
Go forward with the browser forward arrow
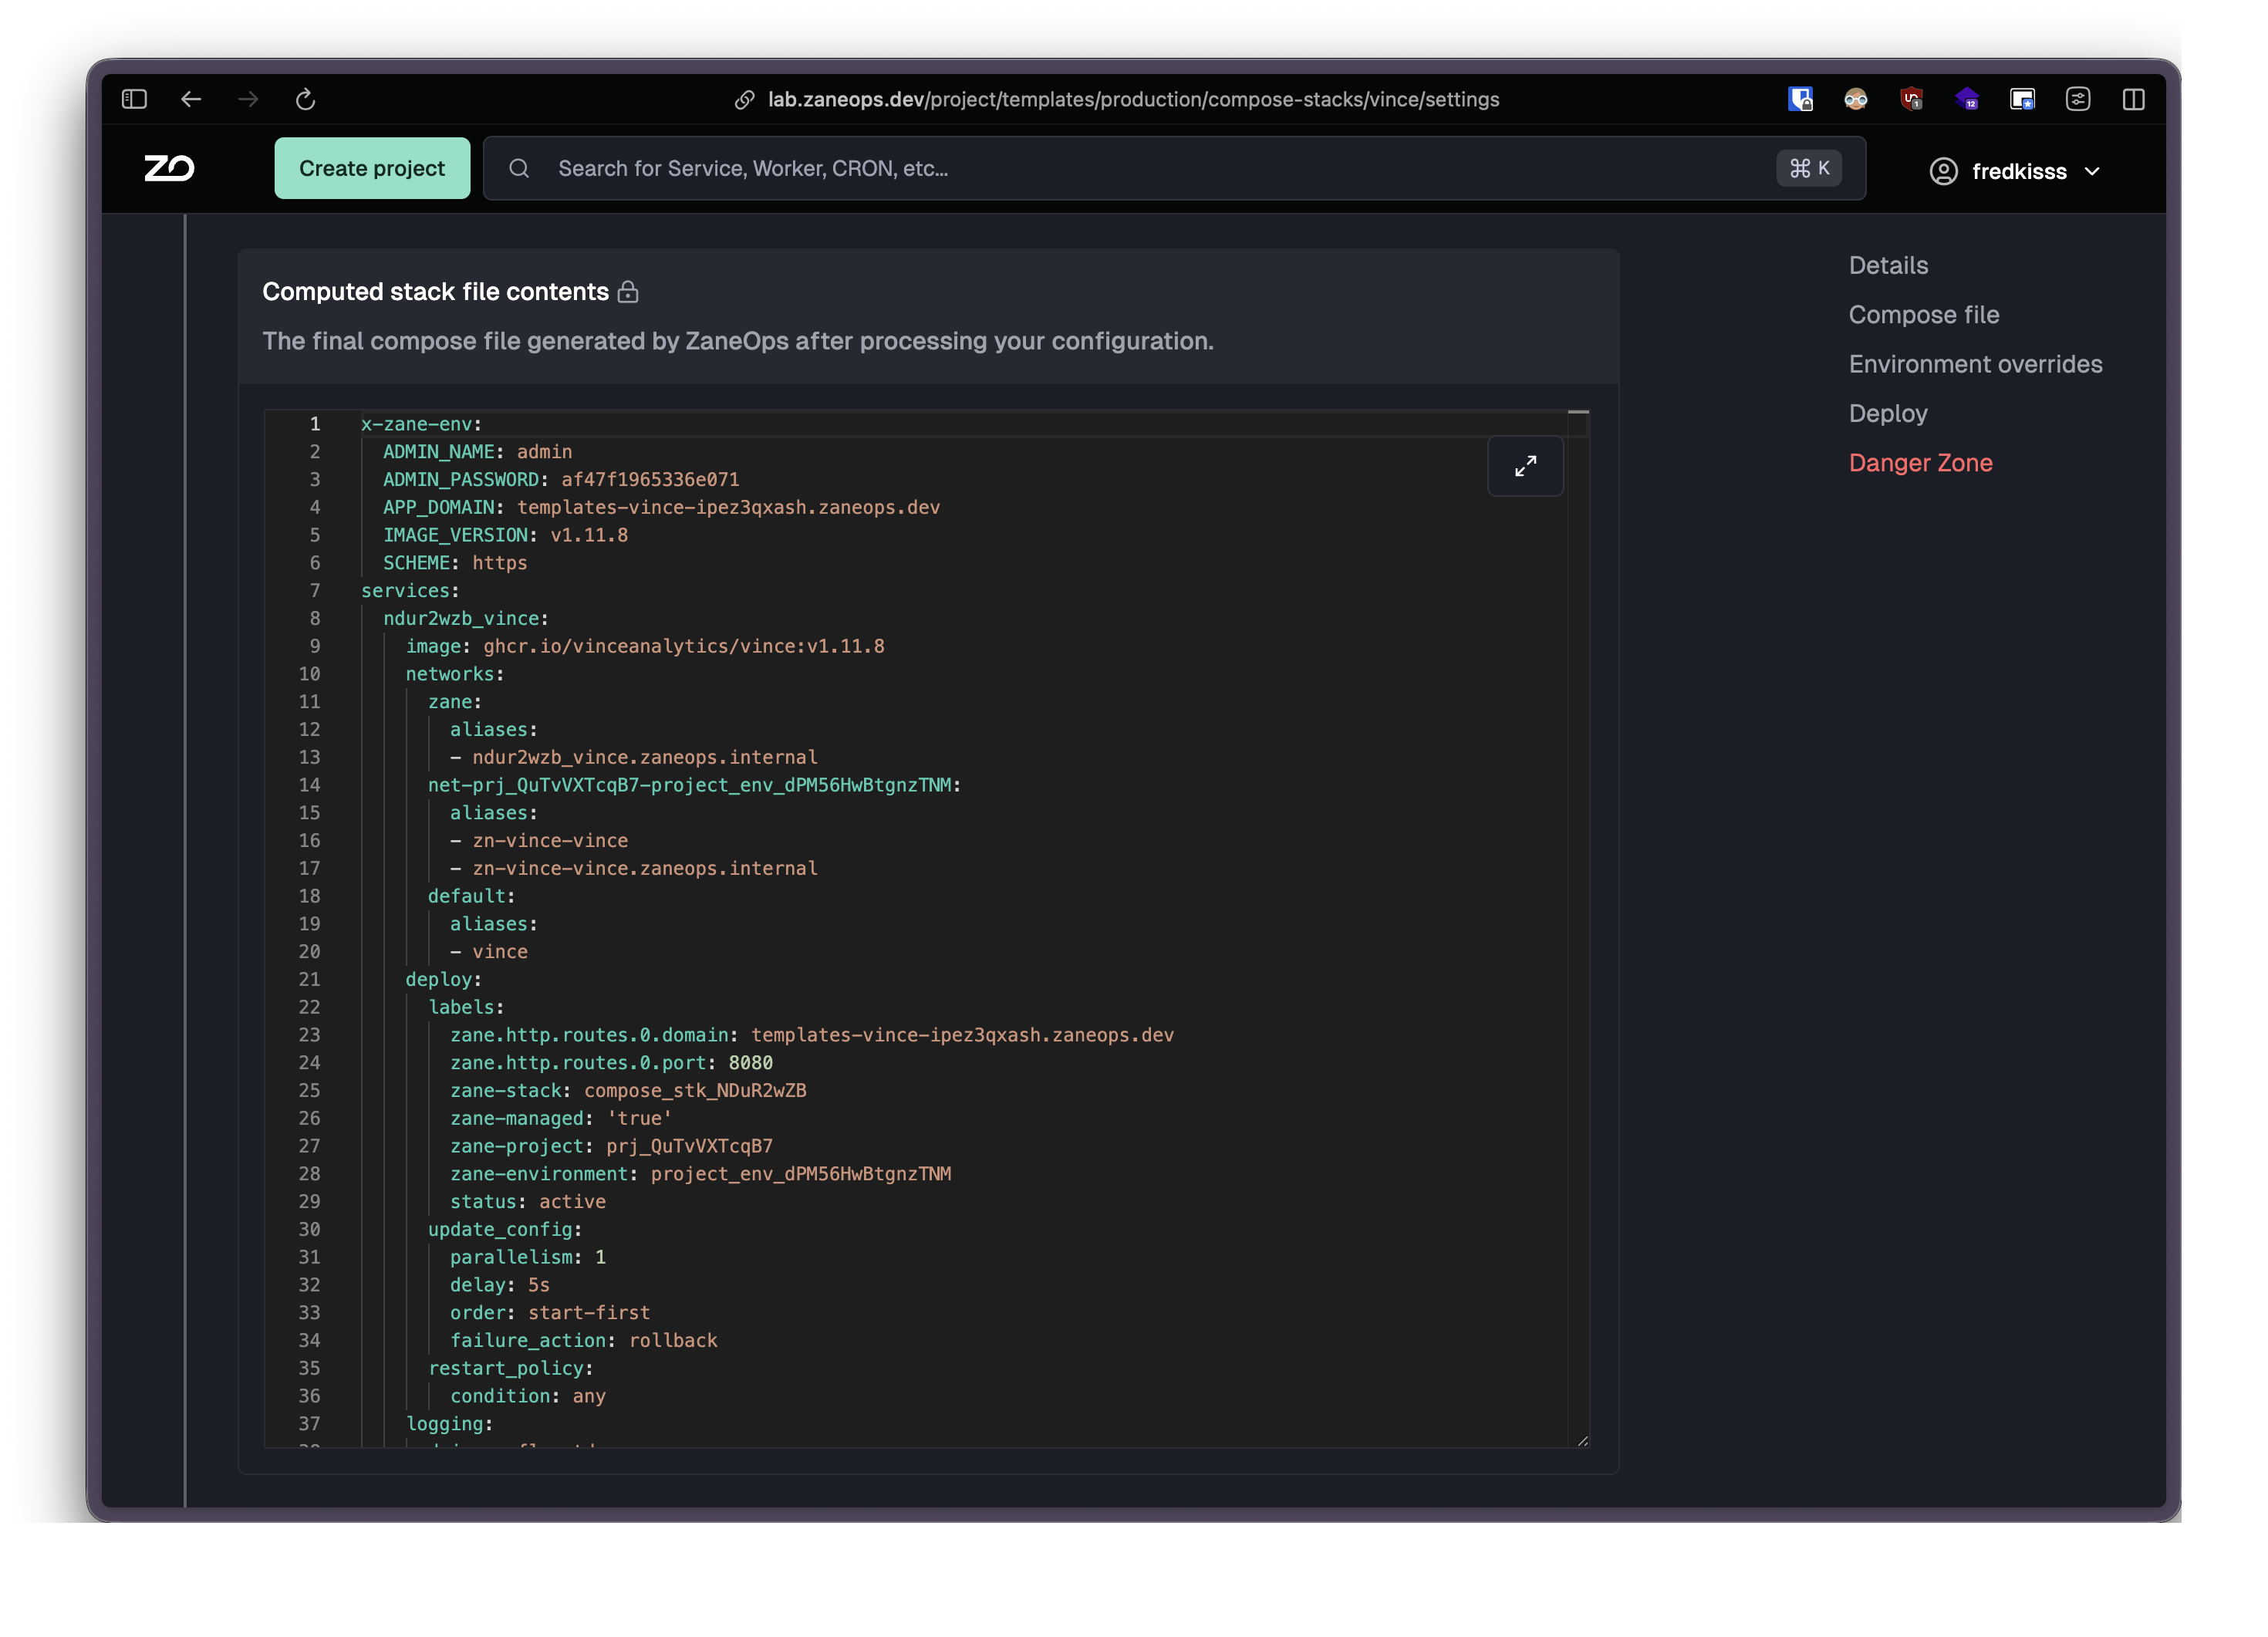(x=248, y=99)
